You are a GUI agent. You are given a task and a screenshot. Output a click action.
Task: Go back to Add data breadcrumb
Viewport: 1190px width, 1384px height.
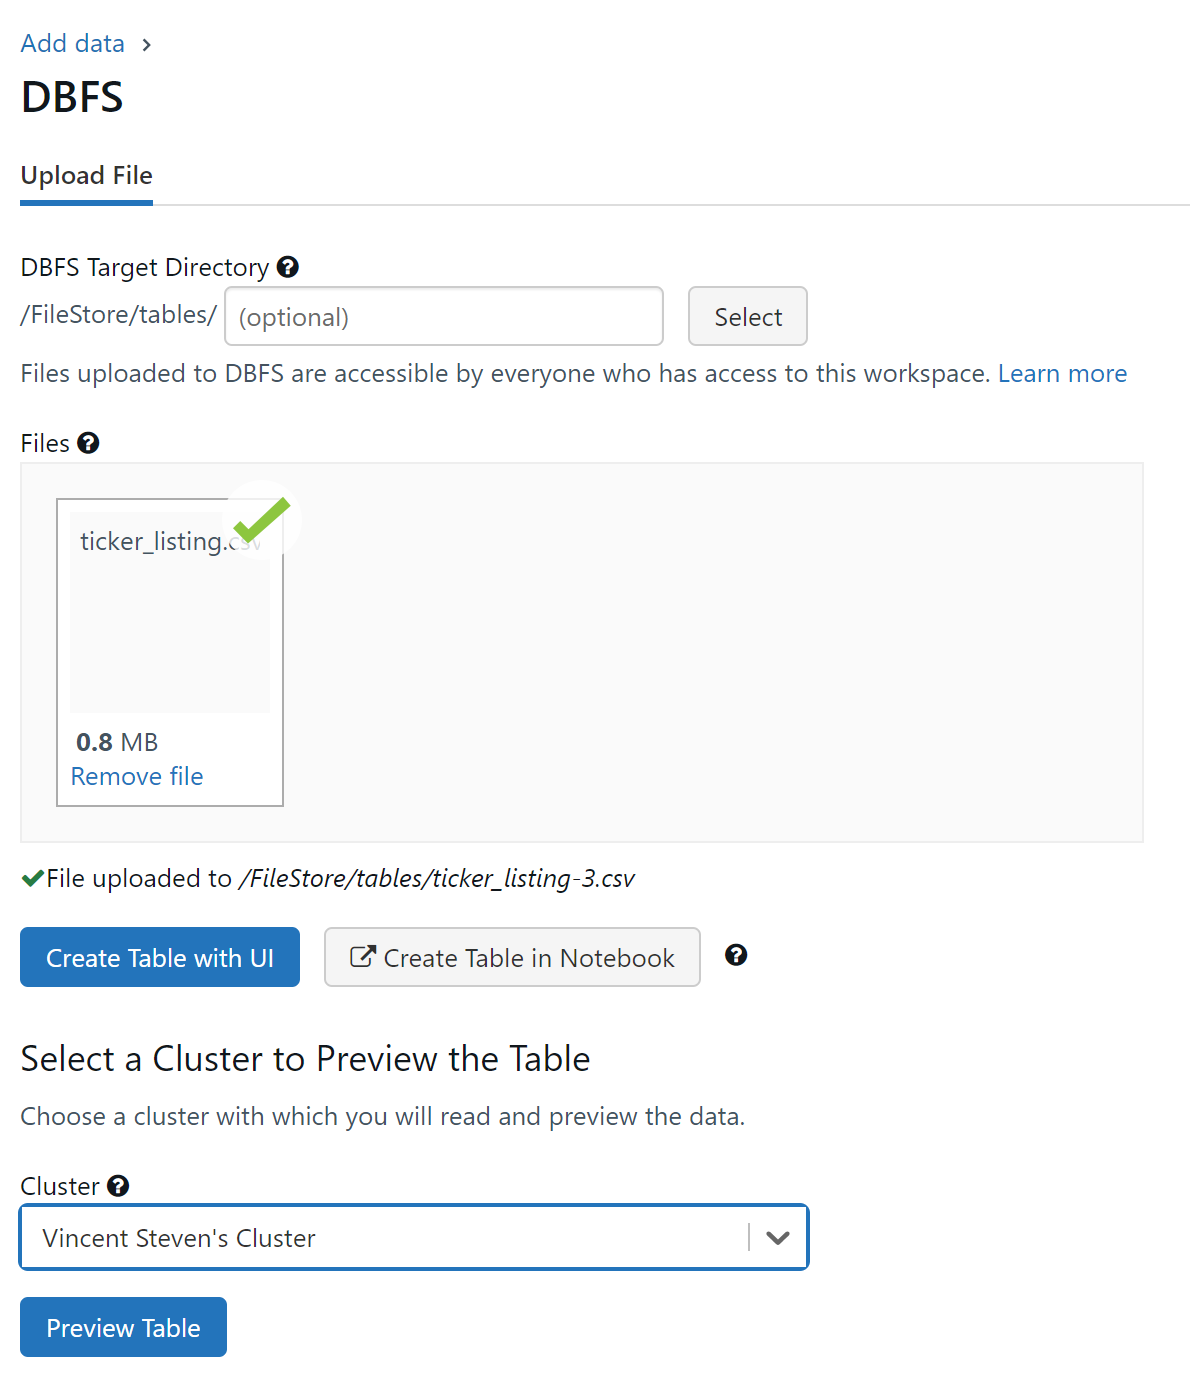pyautogui.click(x=73, y=44)
